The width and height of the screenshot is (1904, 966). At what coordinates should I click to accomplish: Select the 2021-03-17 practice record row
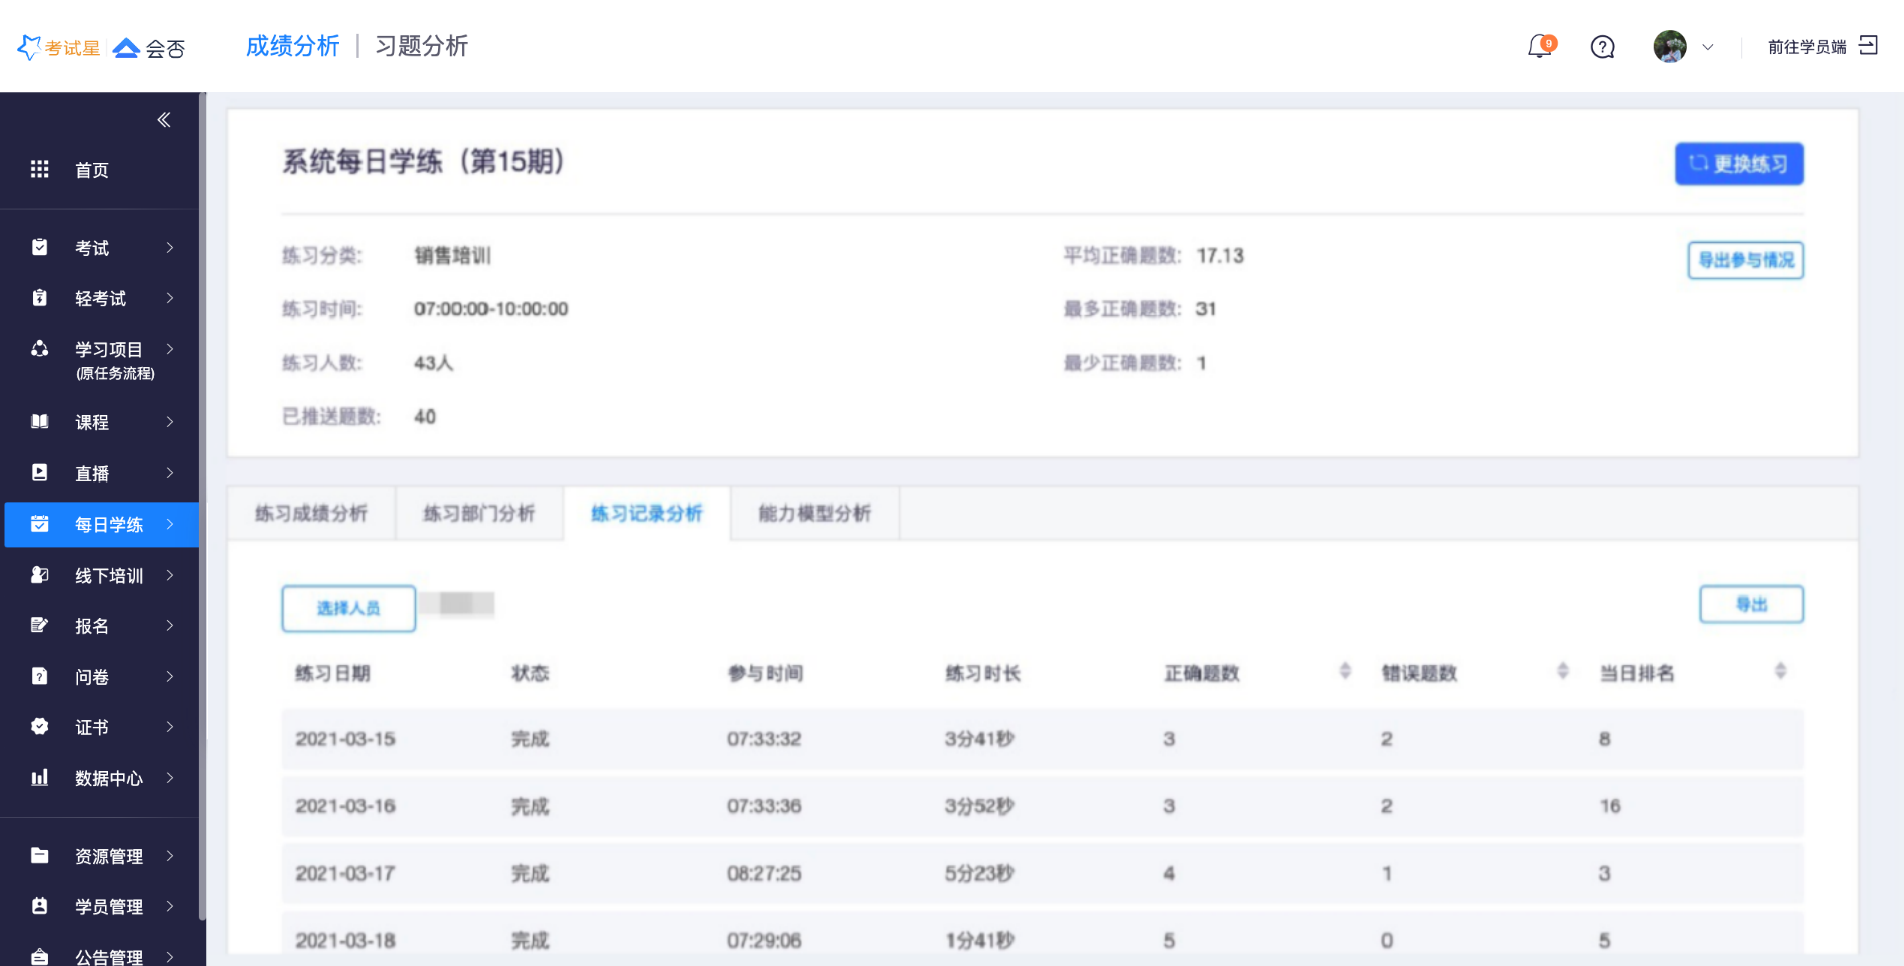pyautogui.click(x=1042, y=873)
